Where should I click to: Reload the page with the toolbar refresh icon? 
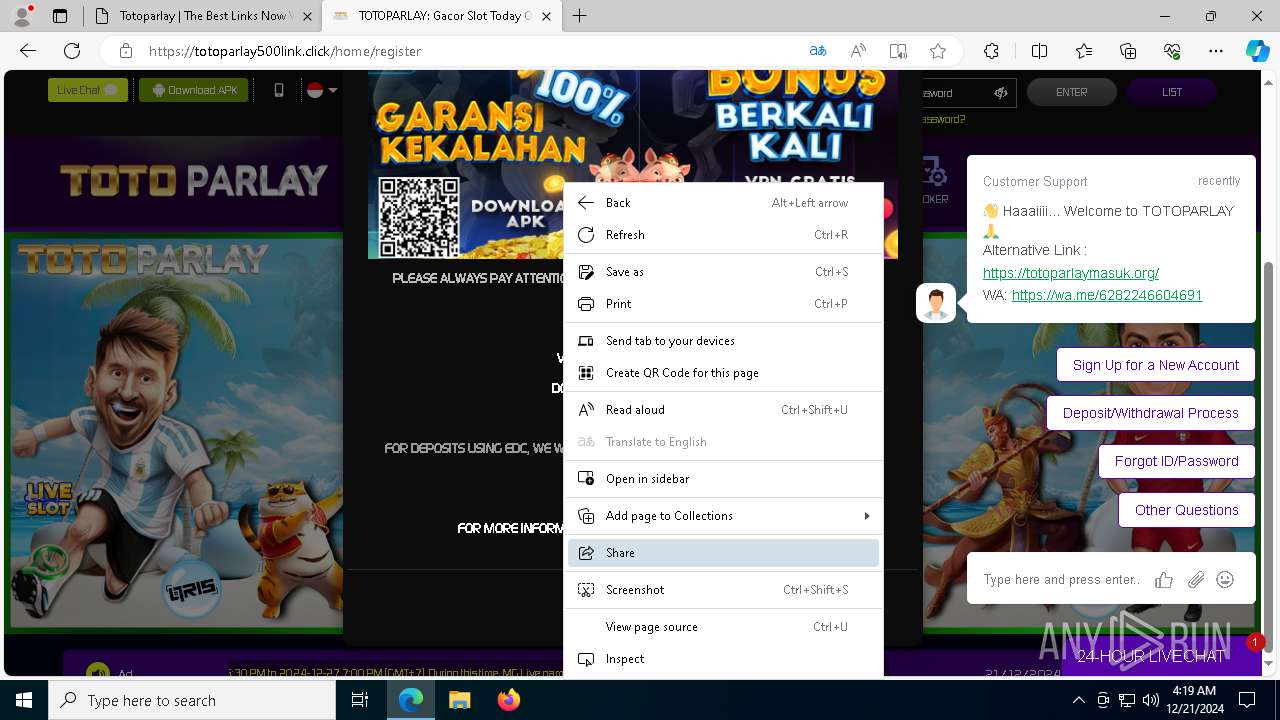click(x=72, y=51)
